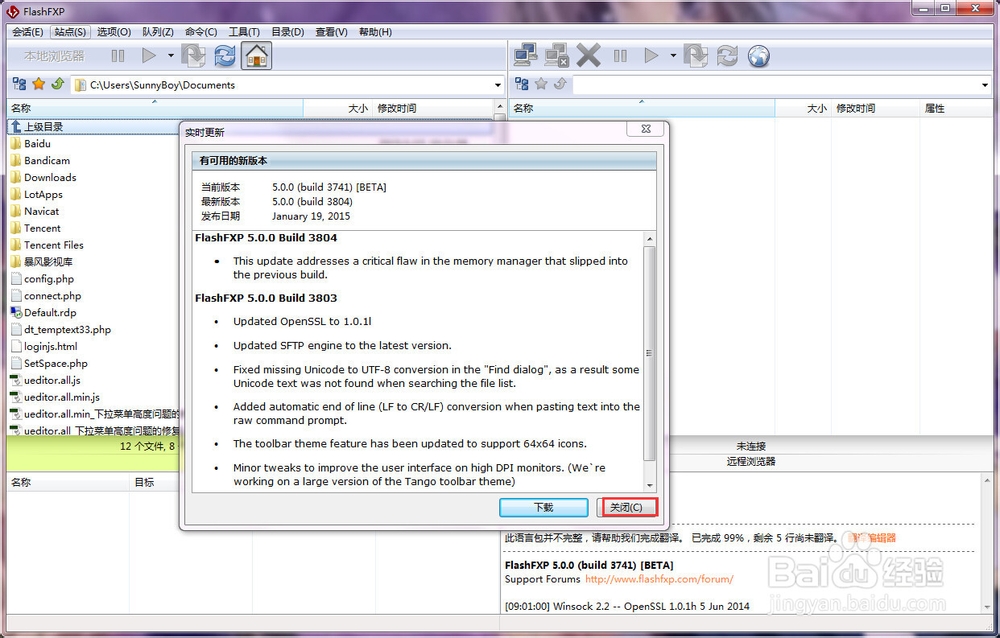Select the Bandicam folder
Screen dimensions: 1000x638
(x=47, y=161)
